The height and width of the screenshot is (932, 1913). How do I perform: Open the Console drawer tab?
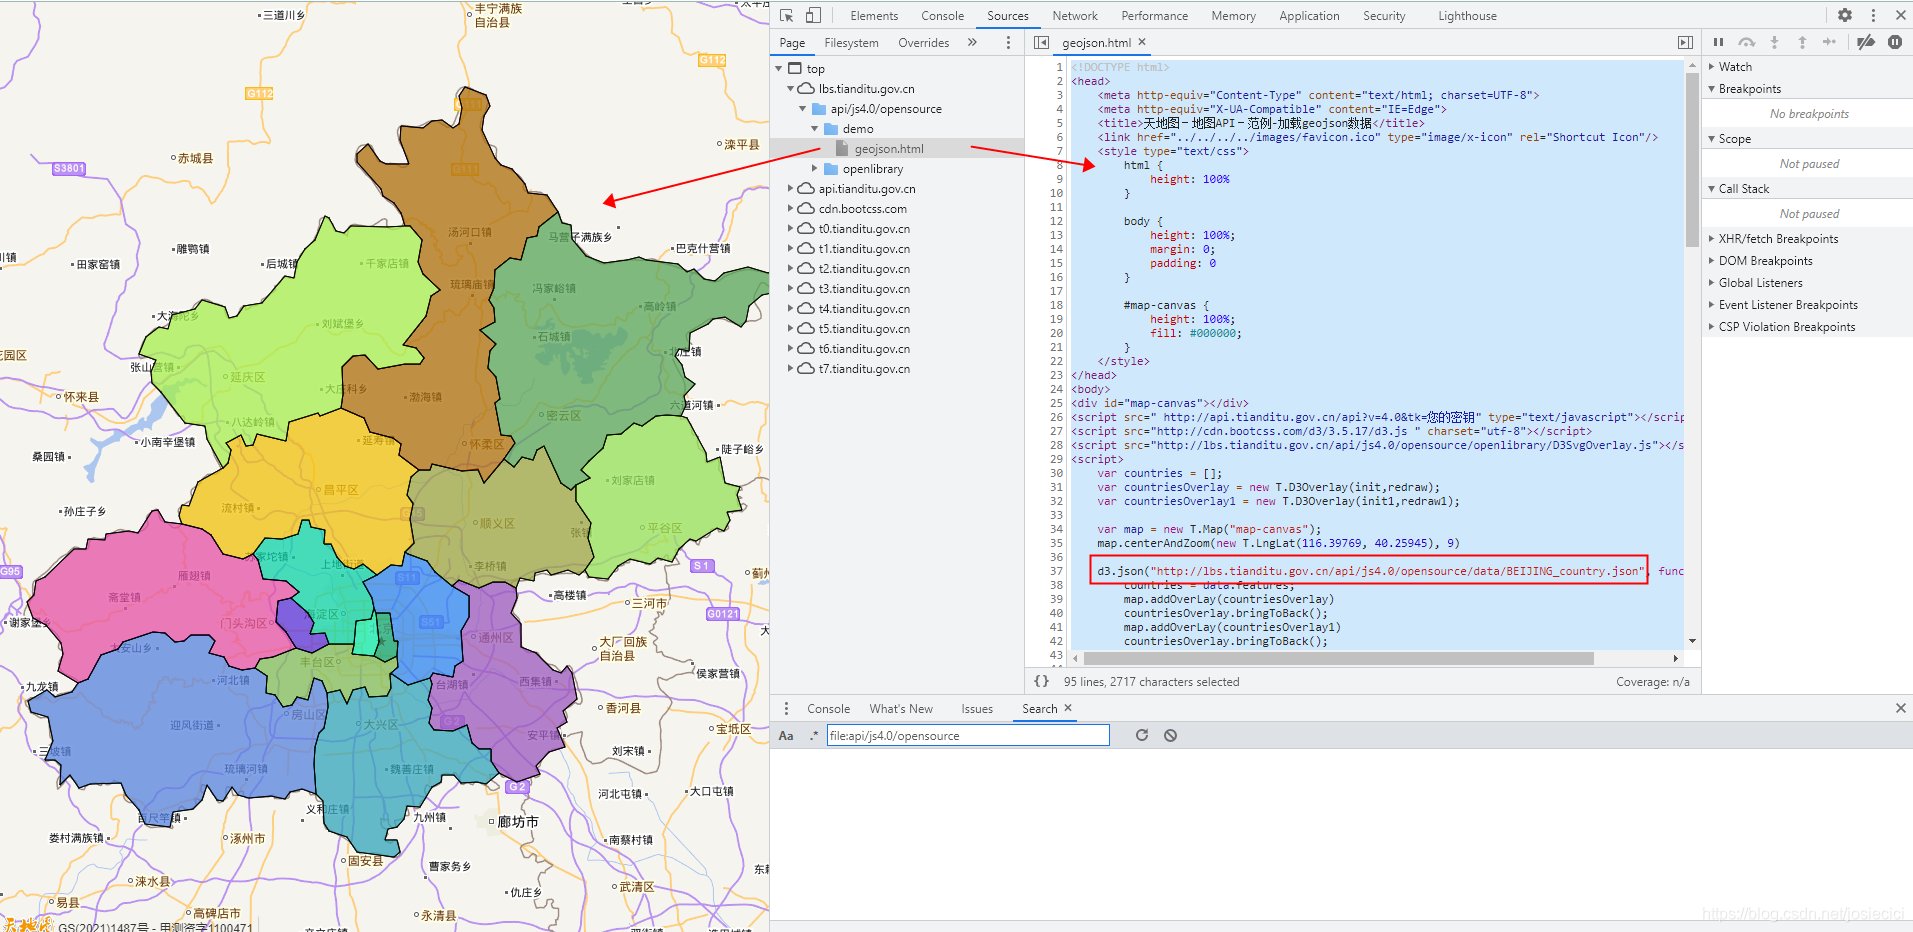click(828, 709)
